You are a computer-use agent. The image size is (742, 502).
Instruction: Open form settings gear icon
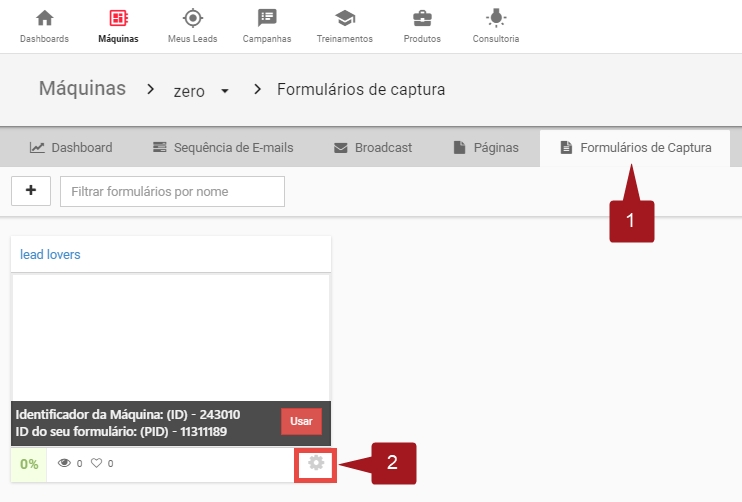[x=316, y=463]
